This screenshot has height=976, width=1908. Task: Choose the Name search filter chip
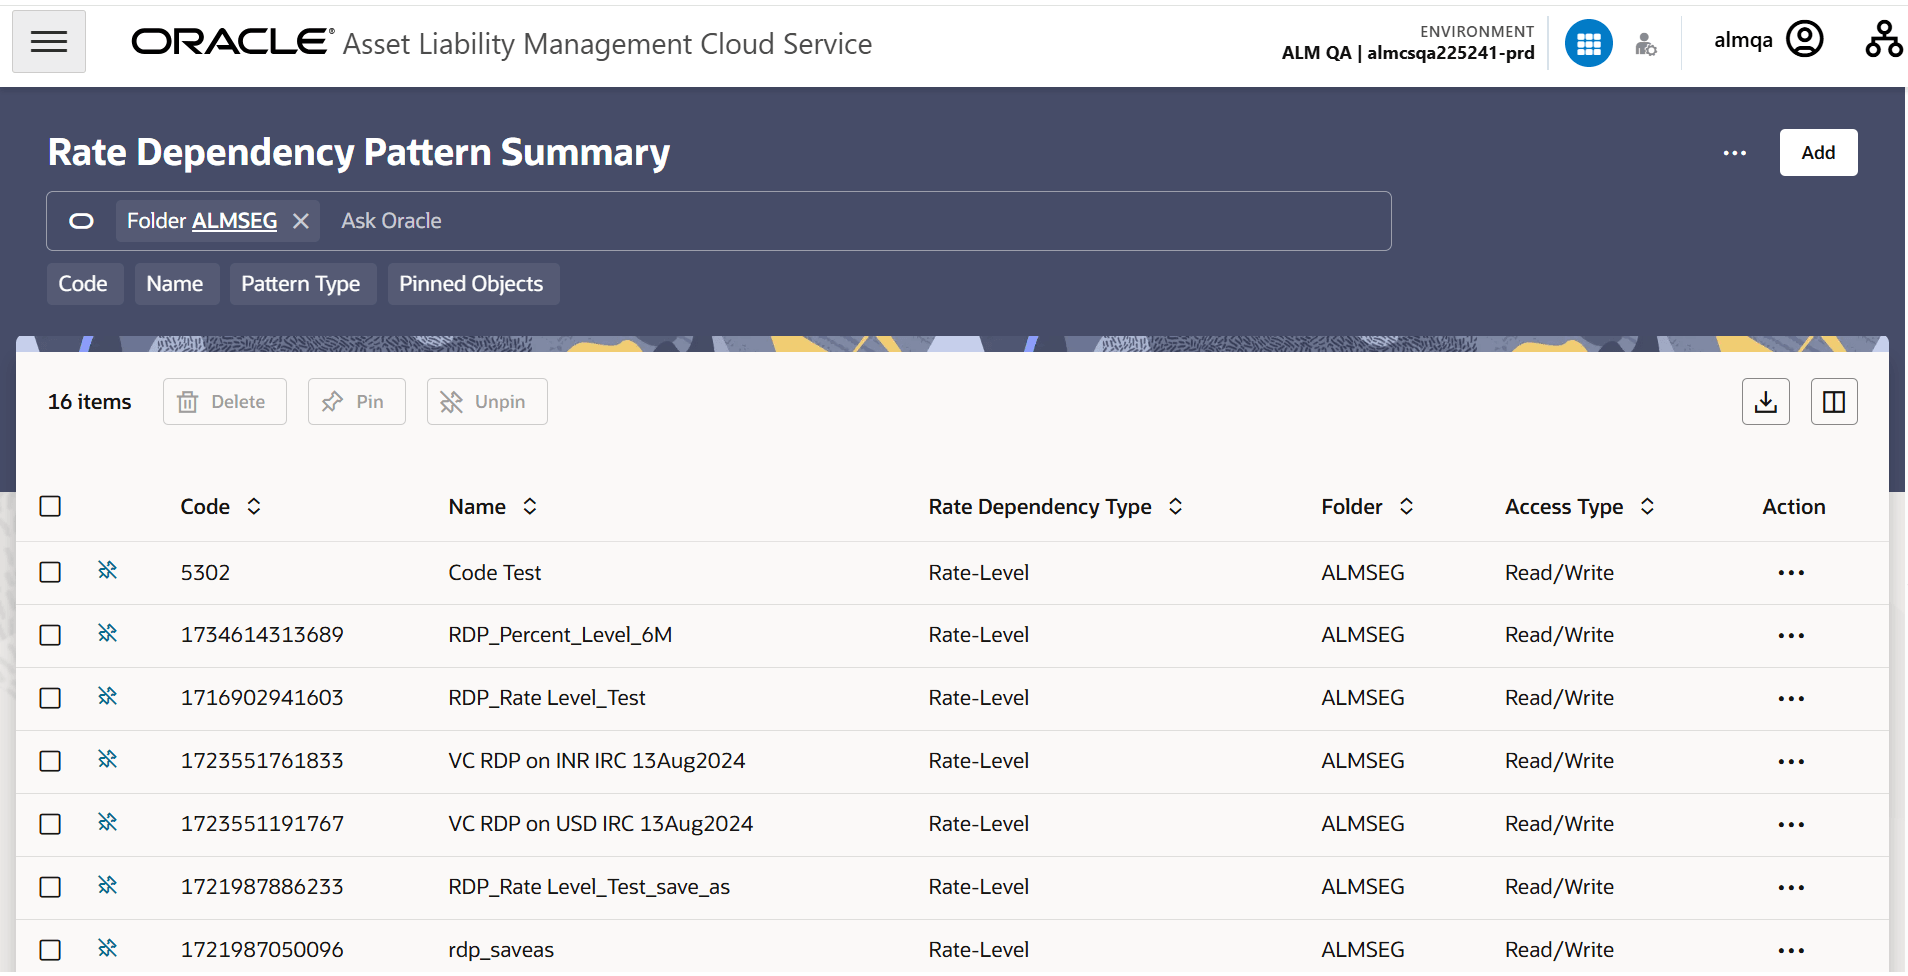point(176,284)
